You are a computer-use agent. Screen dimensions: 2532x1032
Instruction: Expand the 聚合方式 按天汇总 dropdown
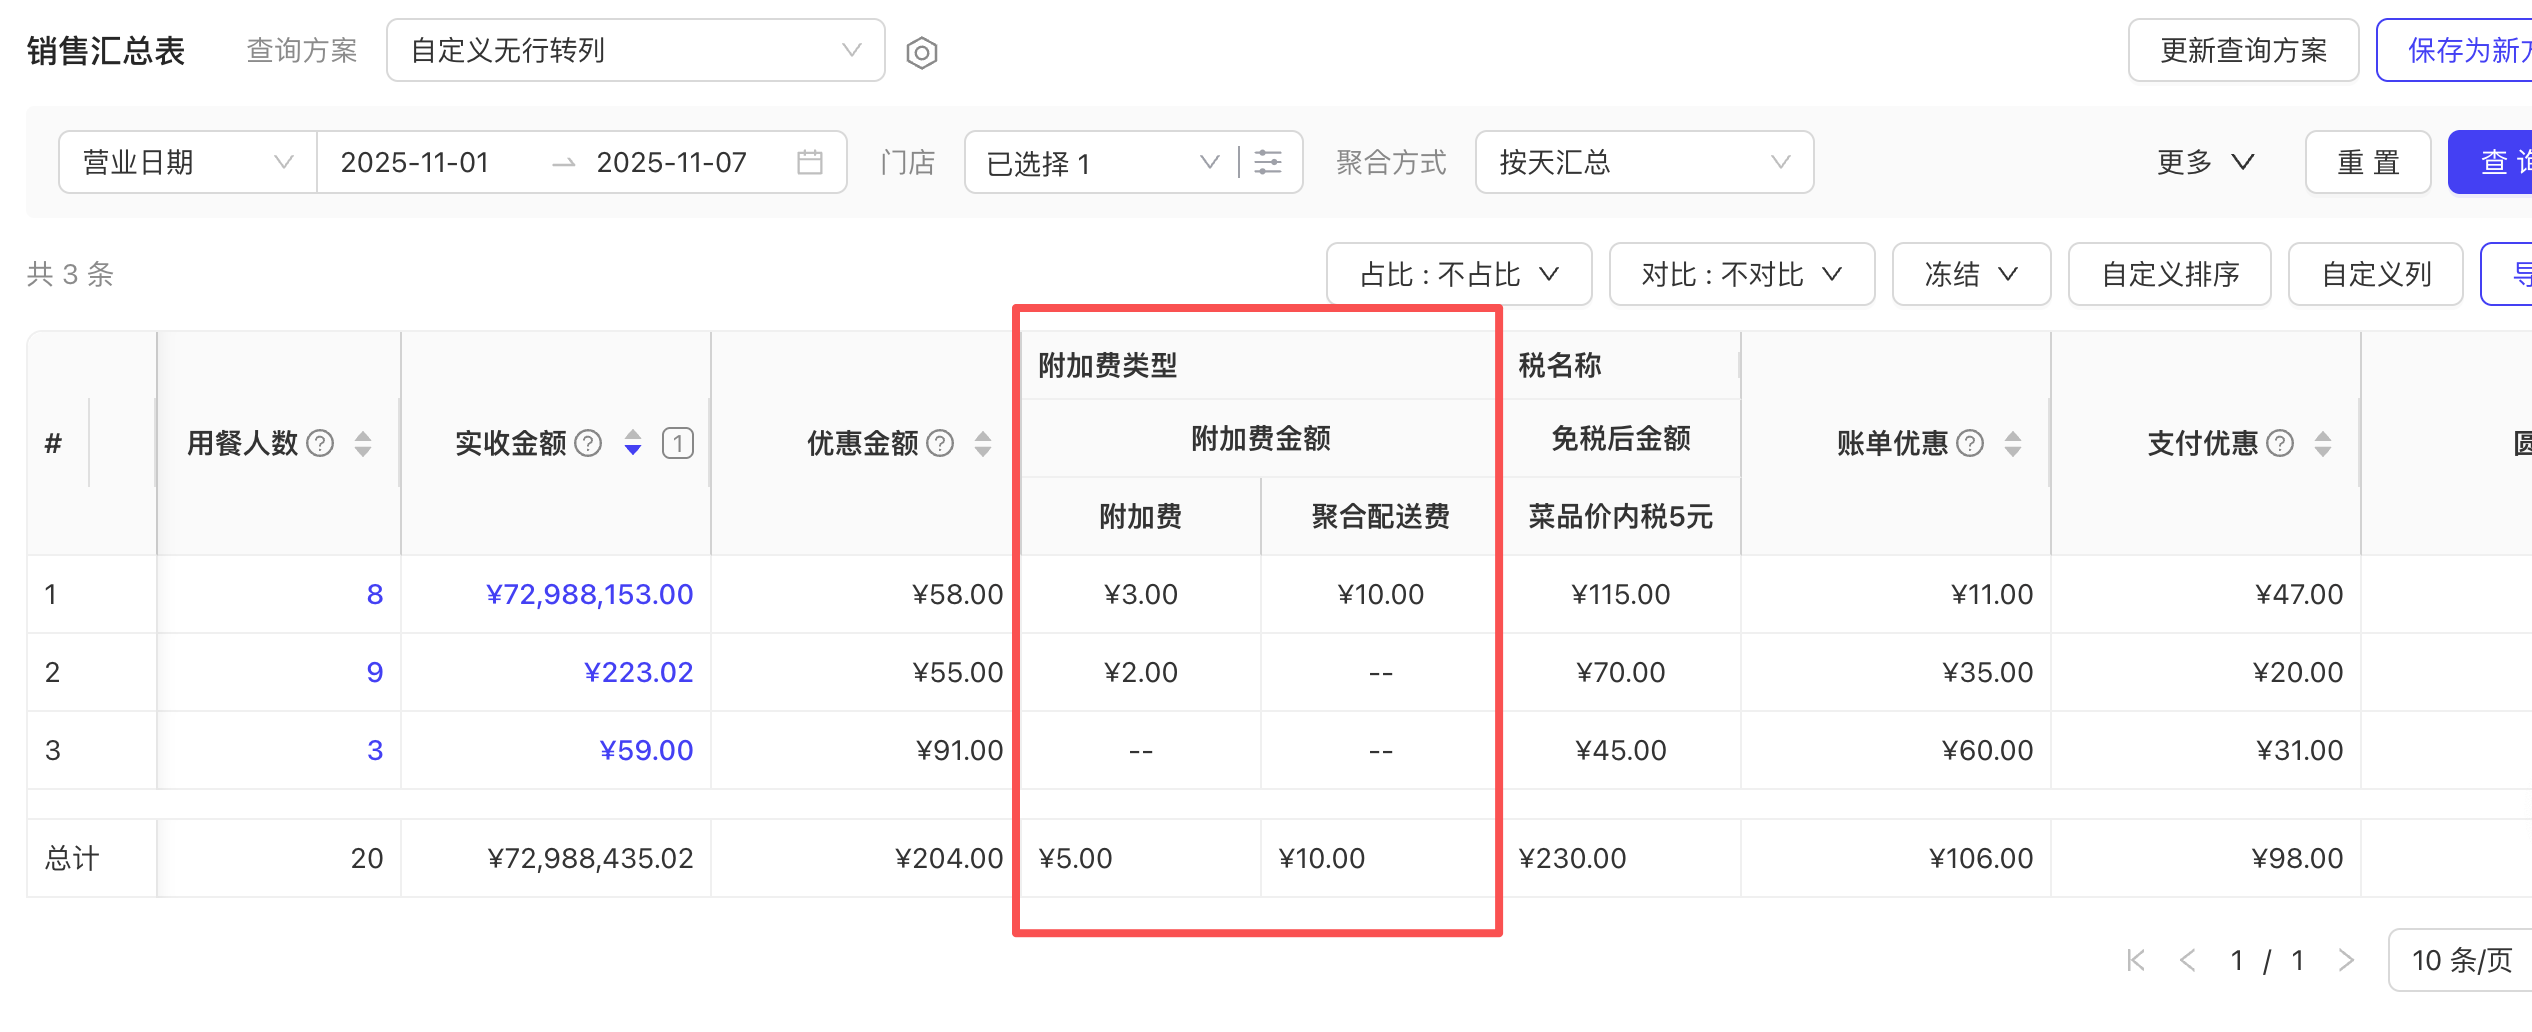(x=1643, y=162)
